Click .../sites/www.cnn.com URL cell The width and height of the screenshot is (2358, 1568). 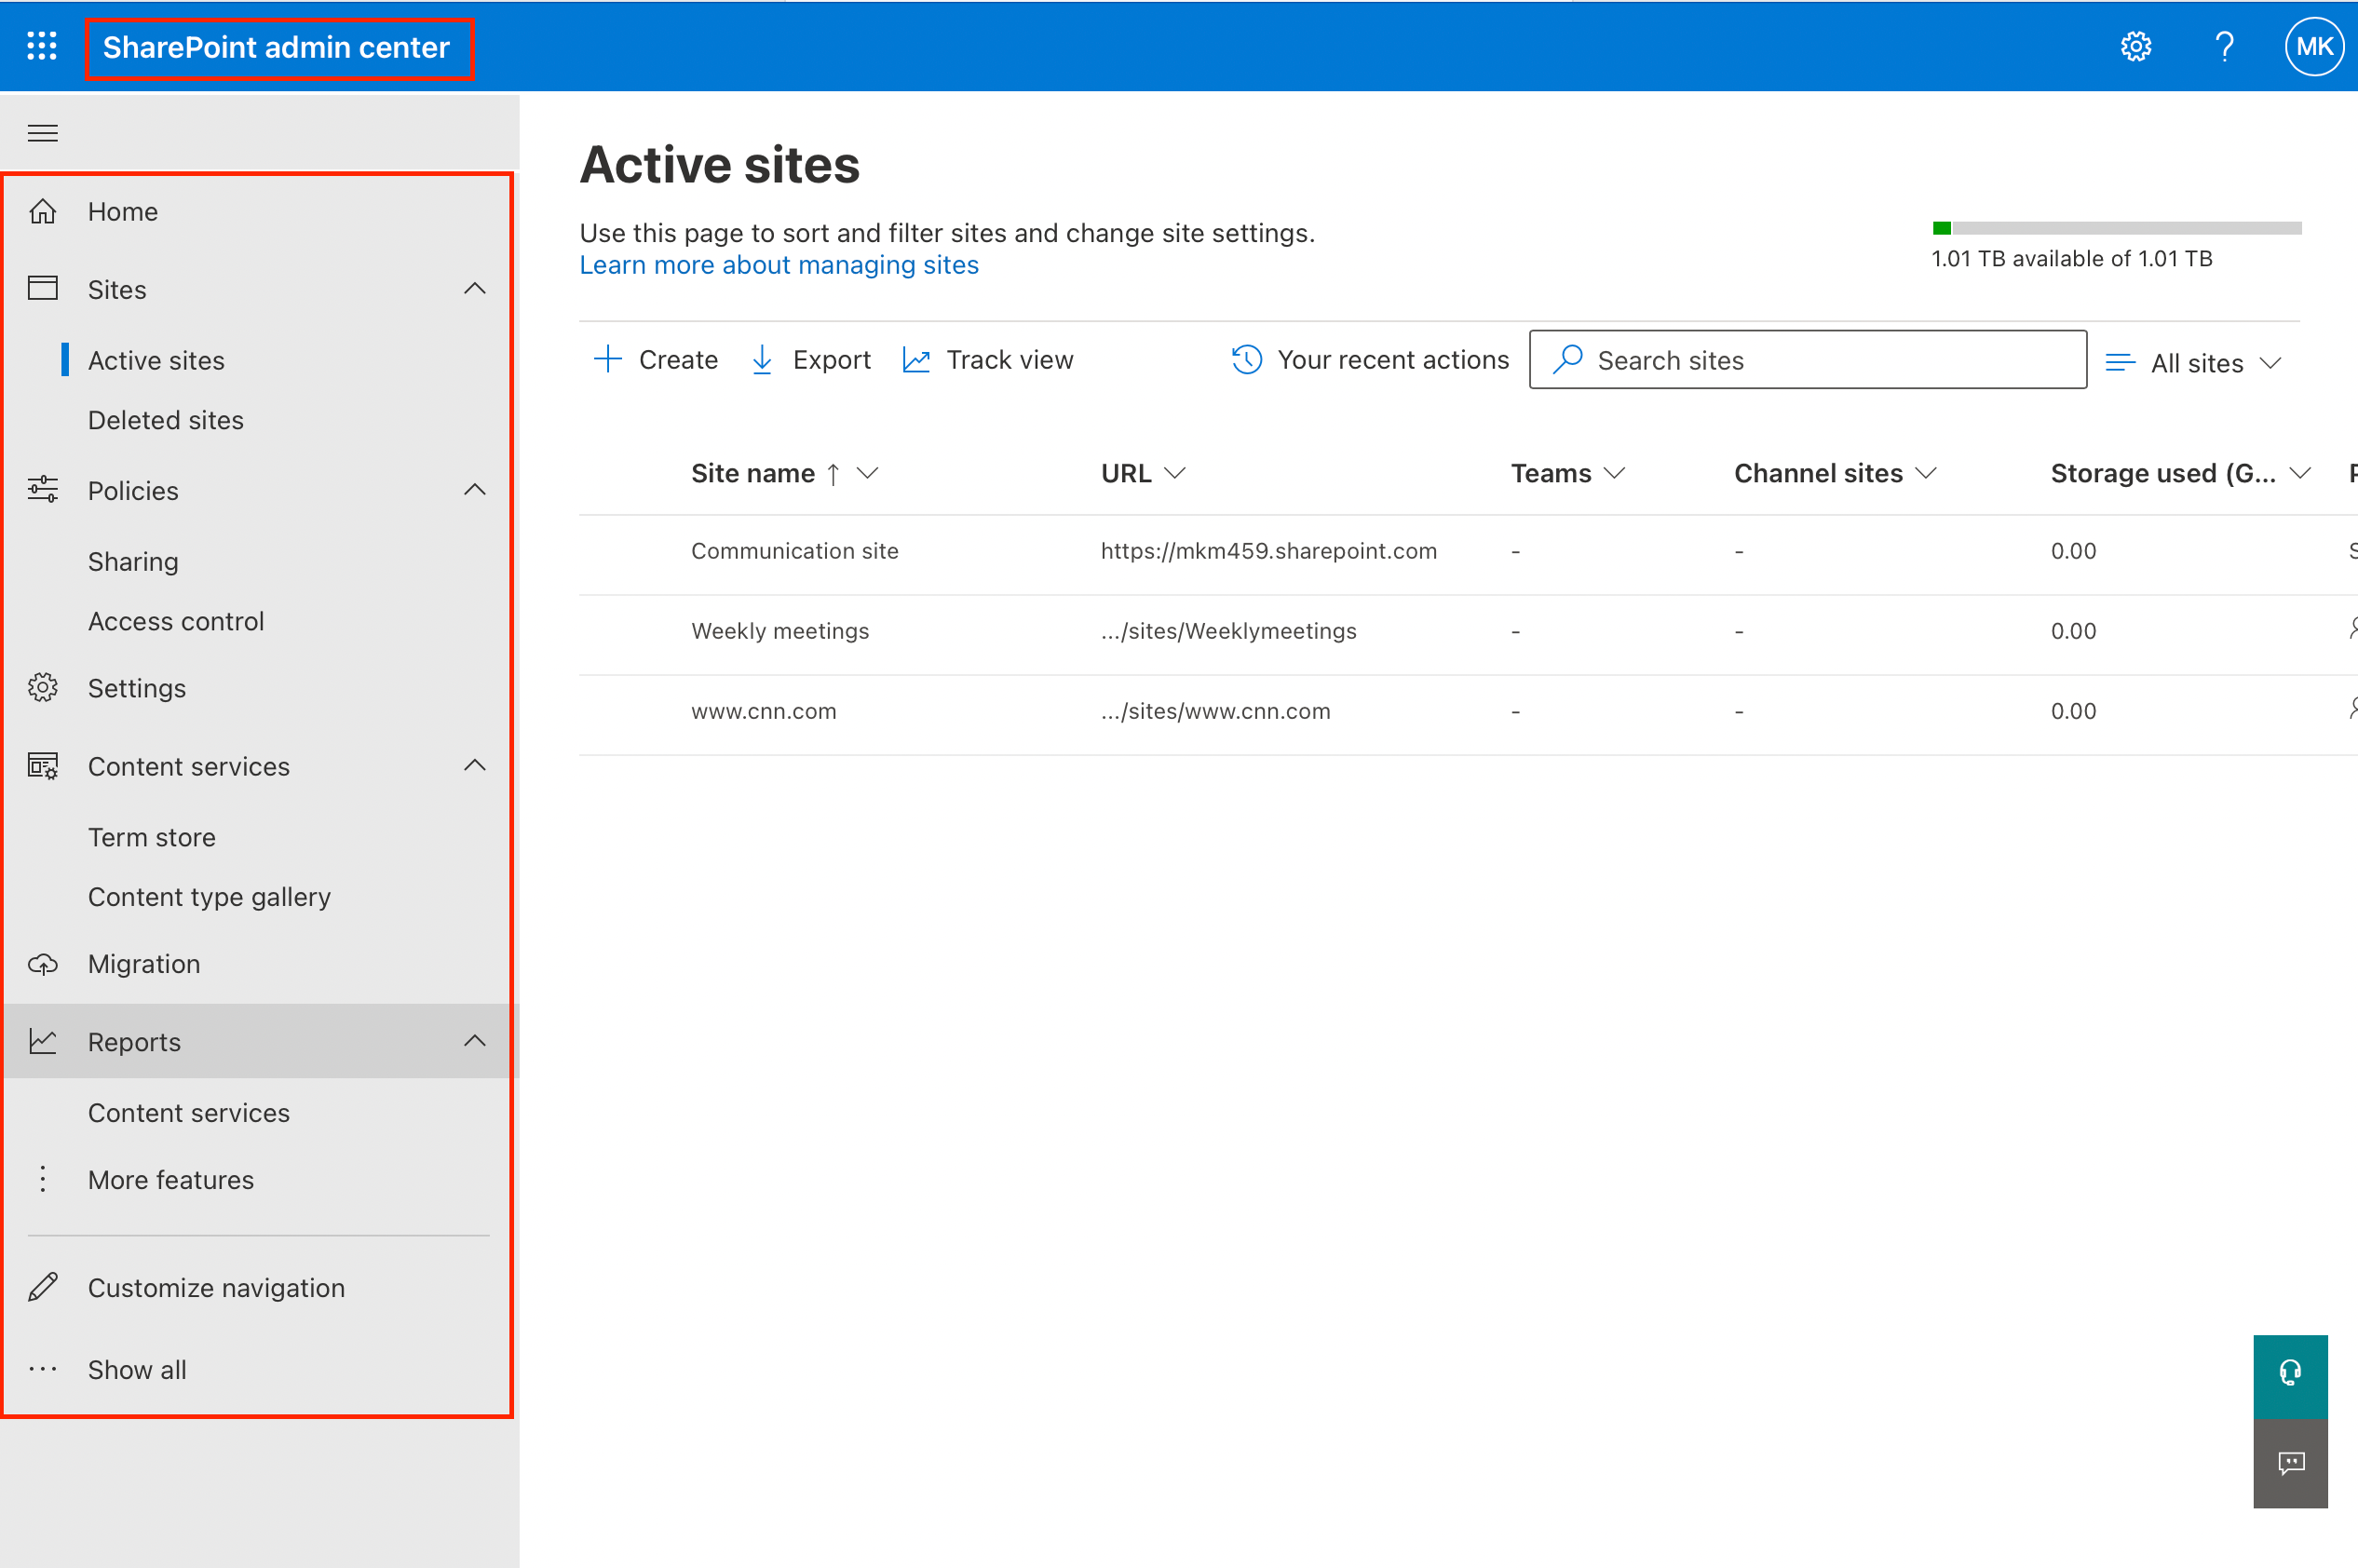1215,711
